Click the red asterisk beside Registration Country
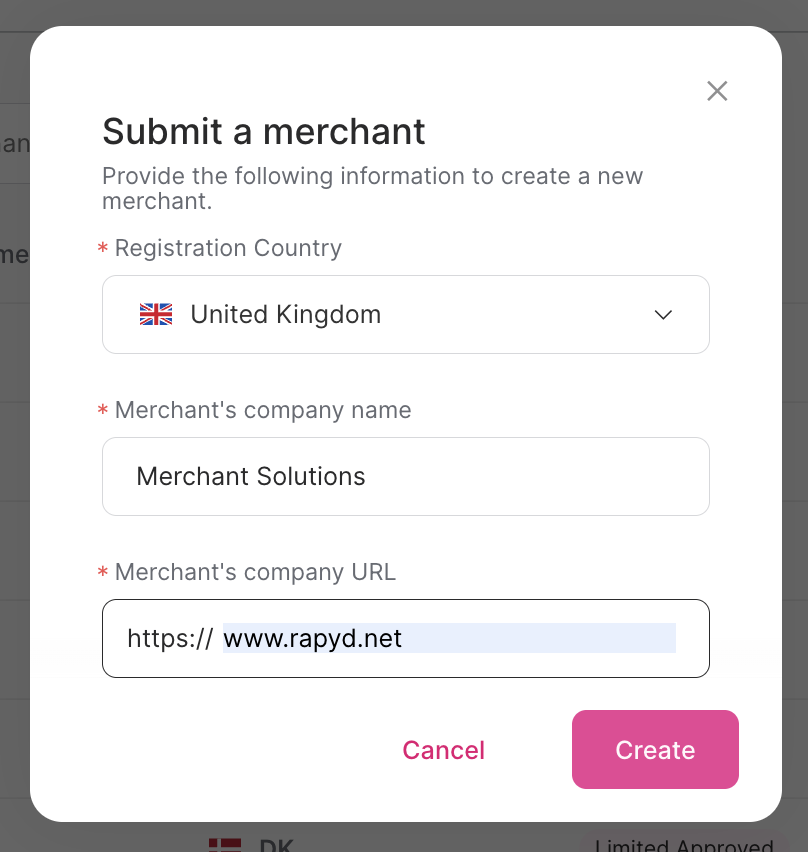 tap(102, 248)
